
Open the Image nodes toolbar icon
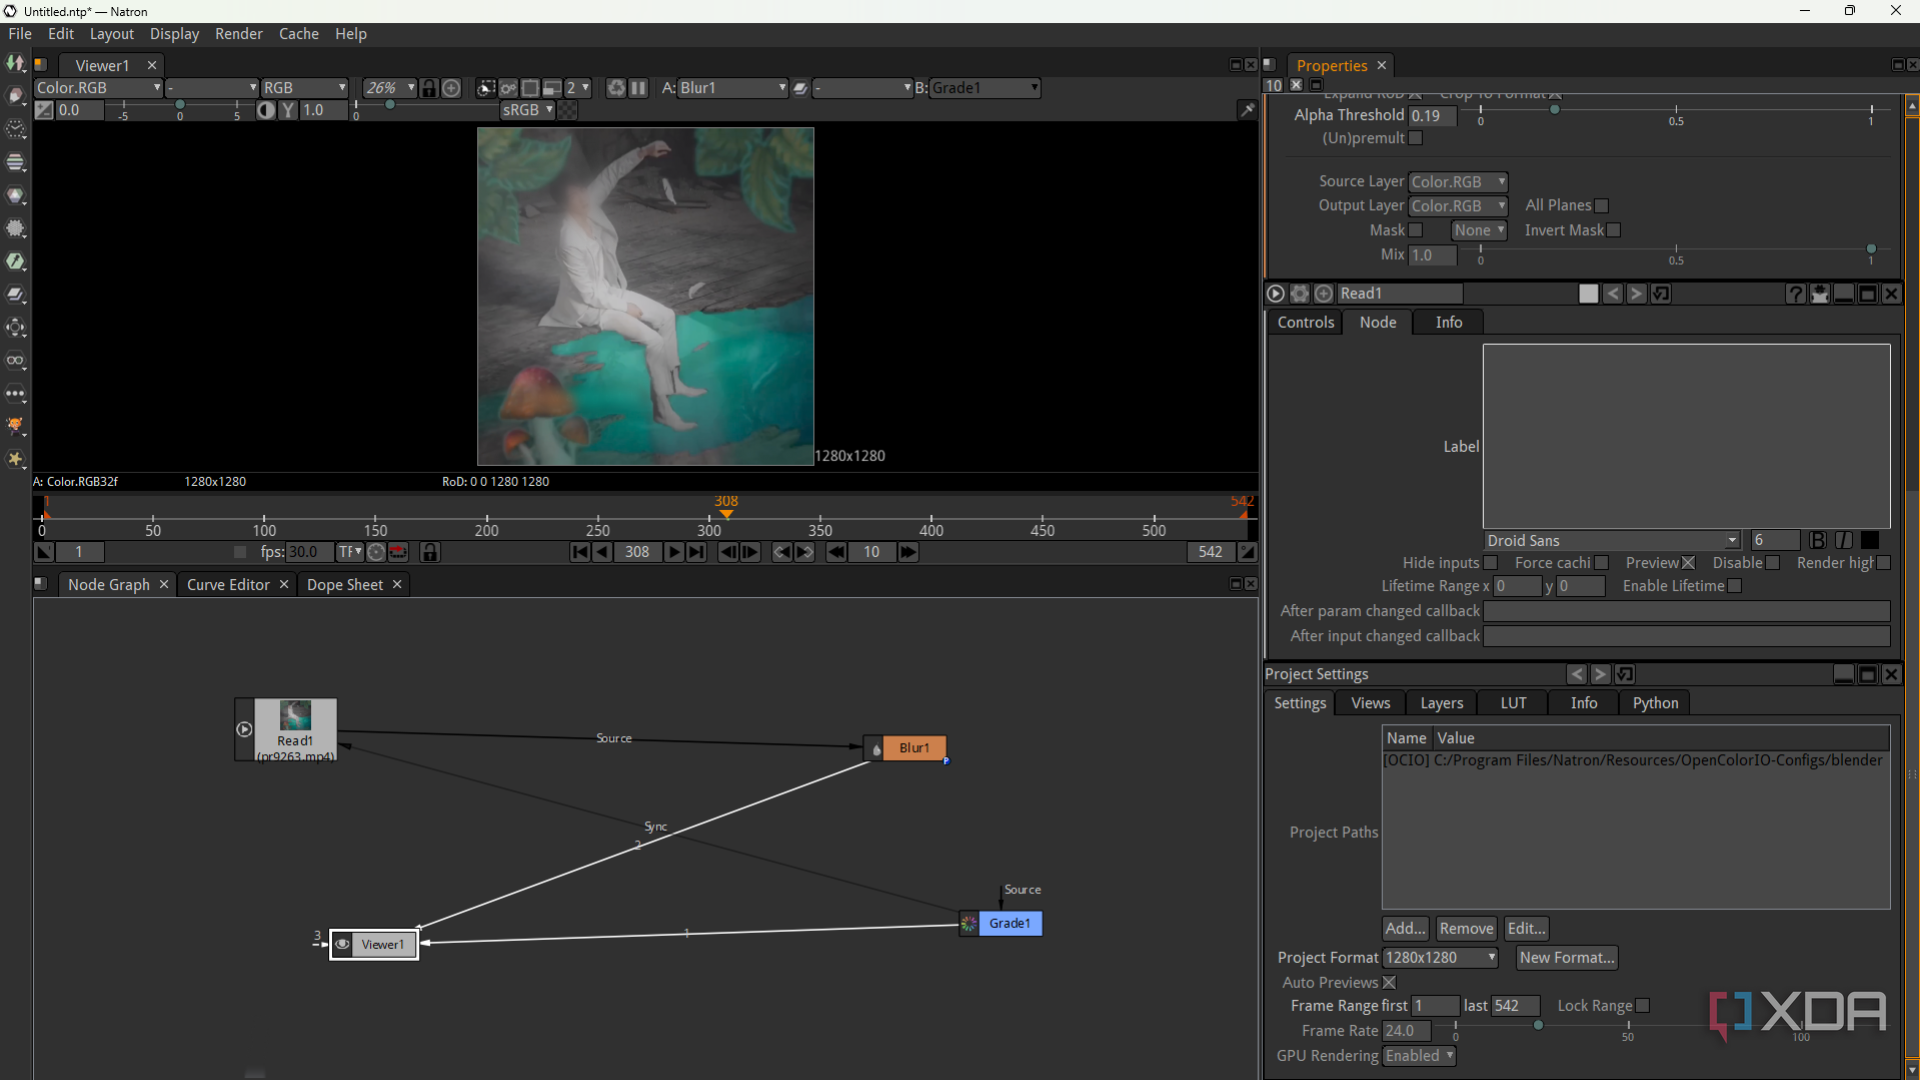click(x=16, y=63)
